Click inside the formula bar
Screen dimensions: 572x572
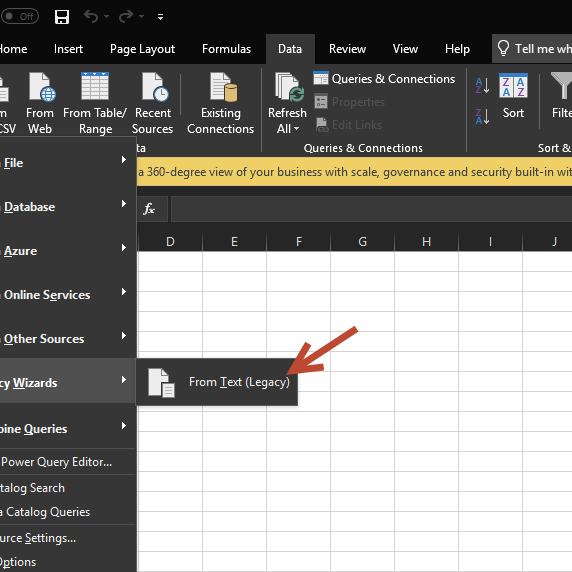click(371, 209)
